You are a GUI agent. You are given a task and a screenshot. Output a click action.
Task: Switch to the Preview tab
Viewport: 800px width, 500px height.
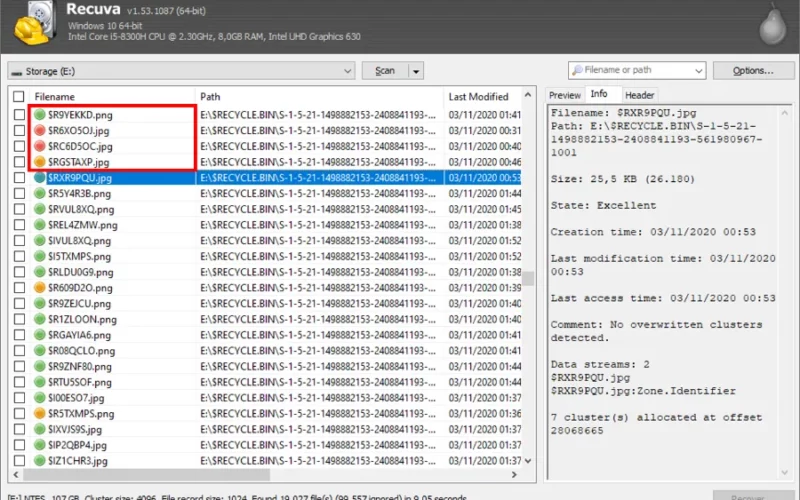click(565, 95)
